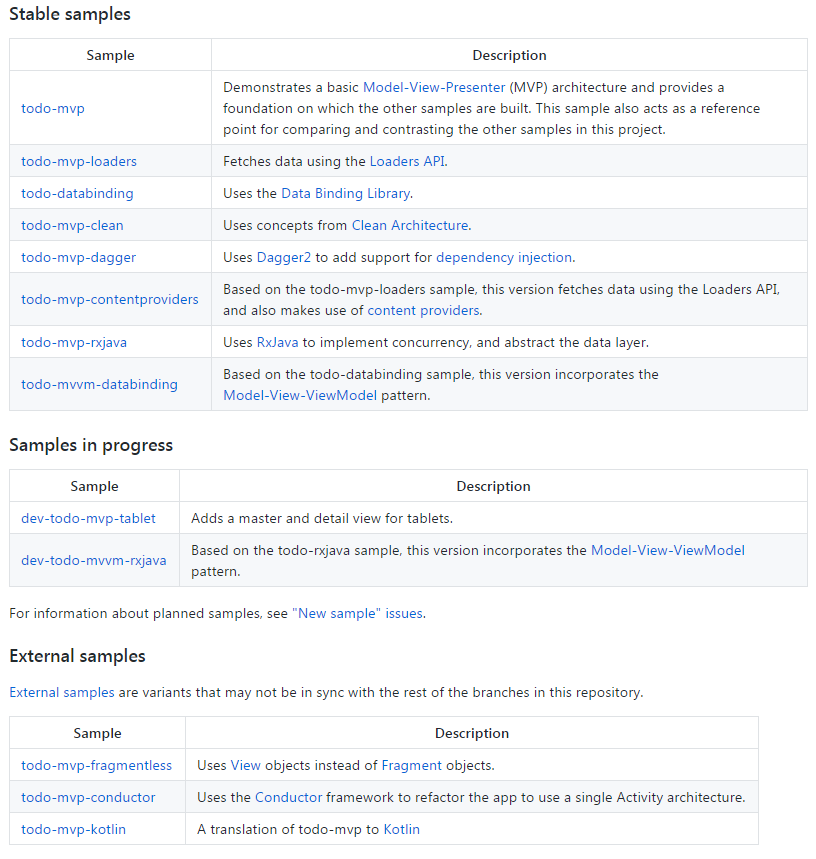
Task: Follow the Kotlin link
Action: [x=401, y=830]
